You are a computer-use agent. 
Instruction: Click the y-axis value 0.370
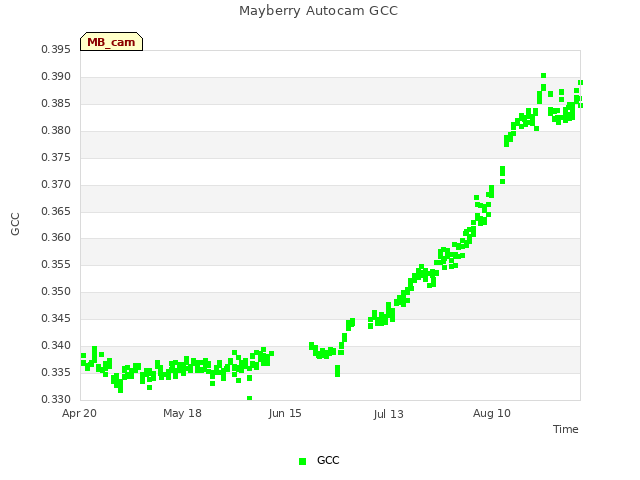tap(56, 184)
